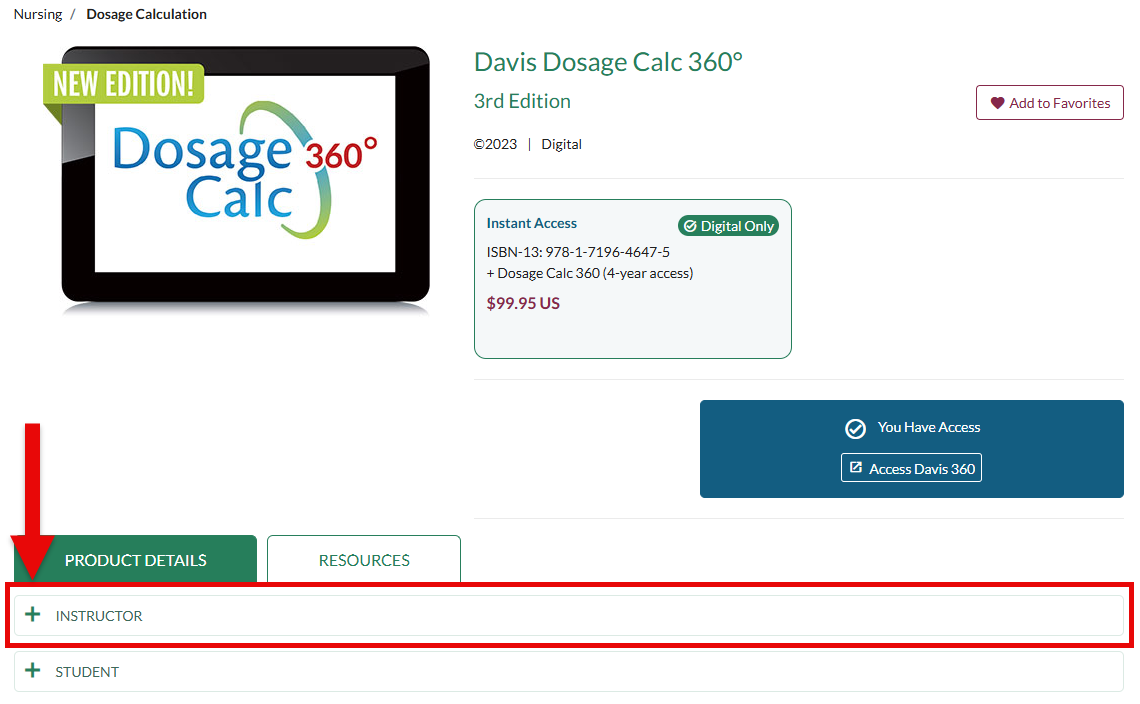This screenshot has height=704, width=1140.
Task: Click the $99.95 US price
Action: tap(523, 303)
